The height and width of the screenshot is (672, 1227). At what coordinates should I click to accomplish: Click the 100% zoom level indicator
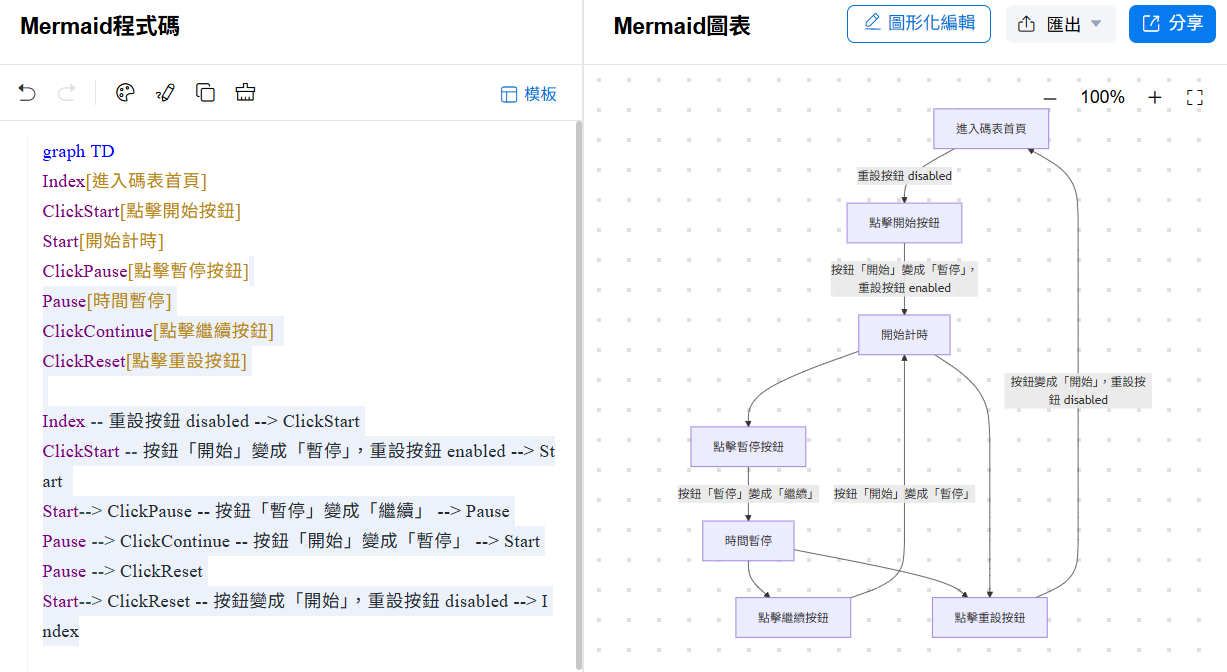[1102, 97]
